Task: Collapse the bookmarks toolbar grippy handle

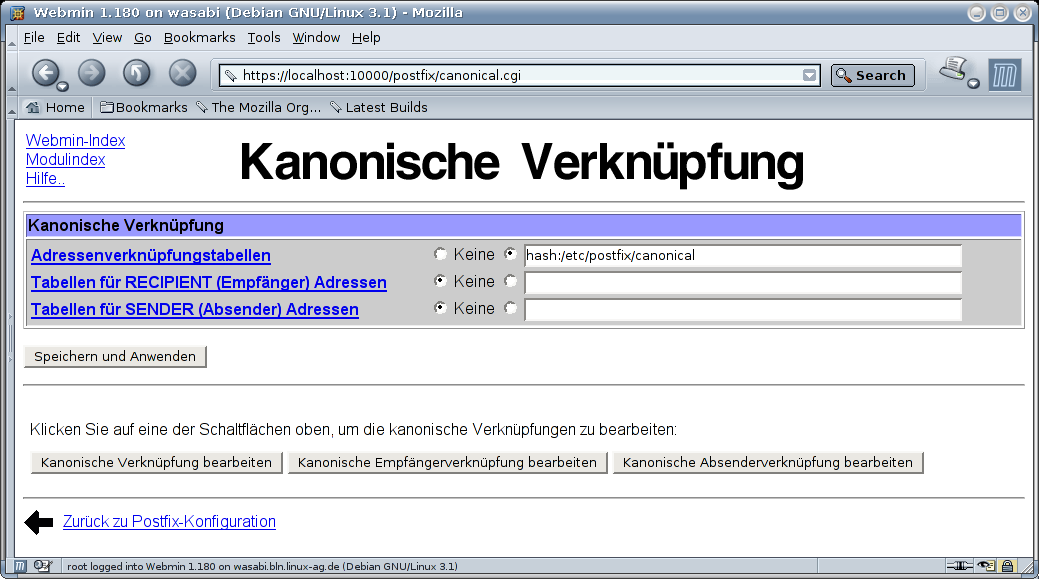Action: (11, 107)
